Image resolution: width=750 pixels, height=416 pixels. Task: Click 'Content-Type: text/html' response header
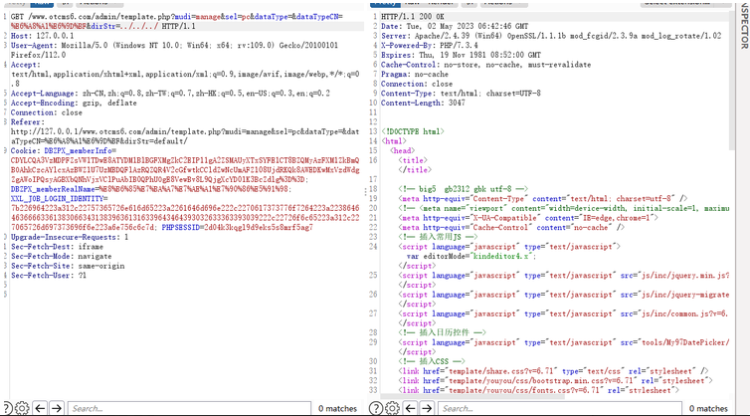(461, 93)
